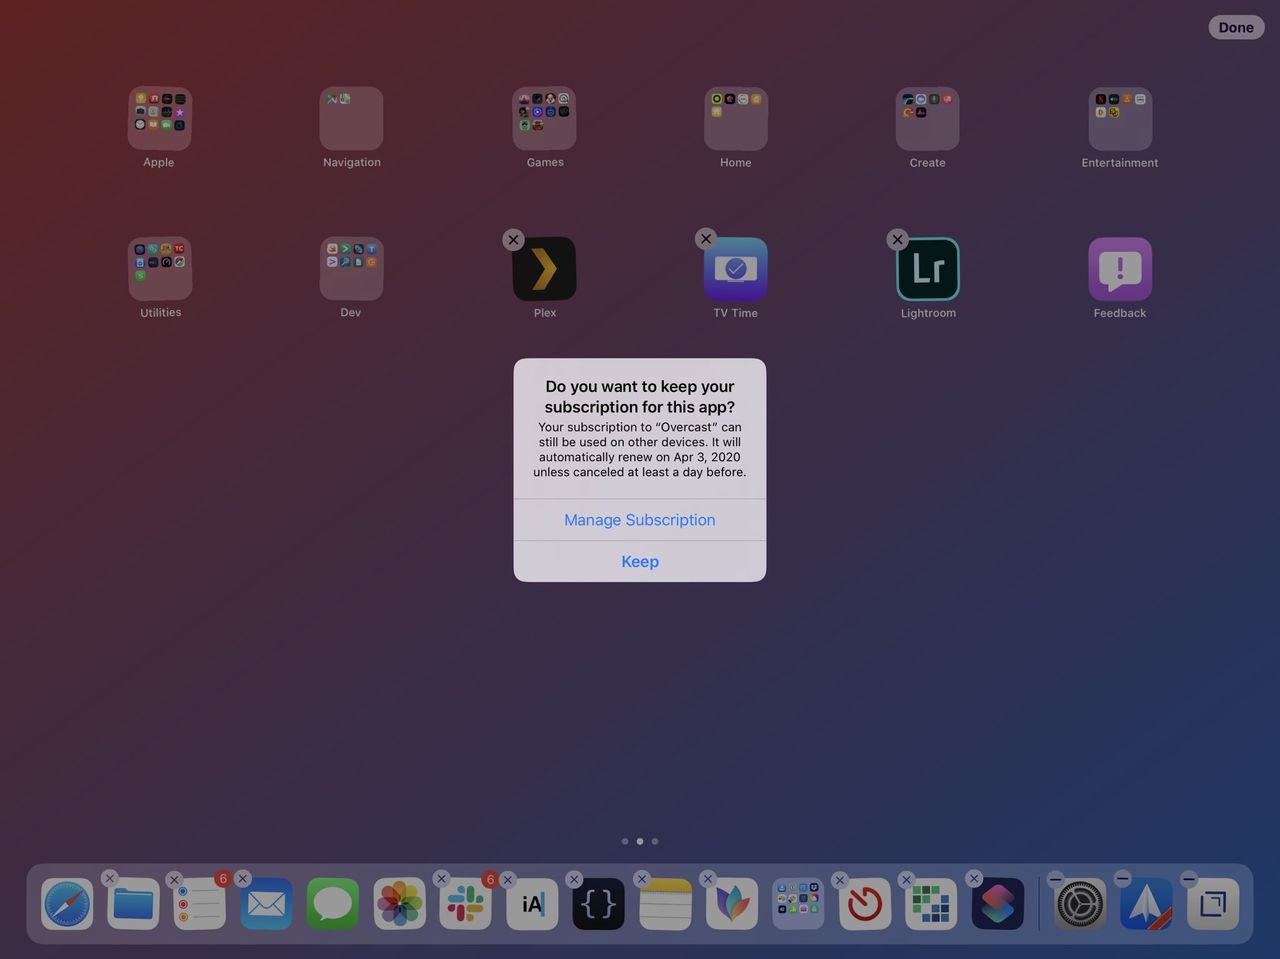The image size is (1280, 959).
Task: Launch the Shortcuts app
Action: [x=997, y=903]
